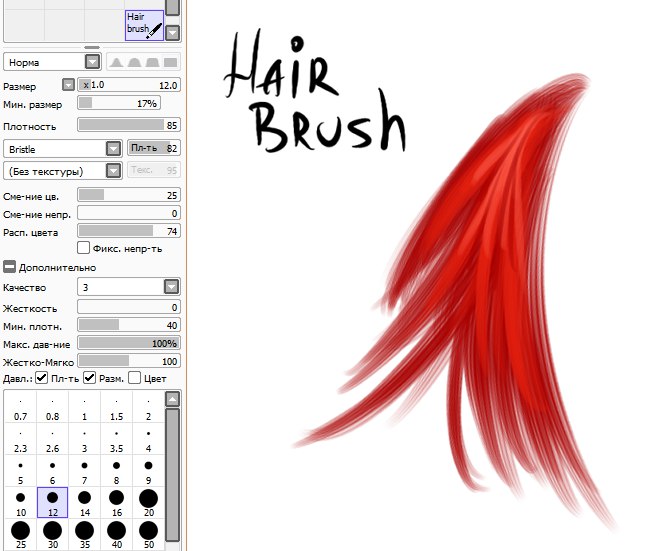Adjust the Расп. цвета slider at 74
This screenshot has width=650, height=551.
pyautogui.click(x=129, y=231)
